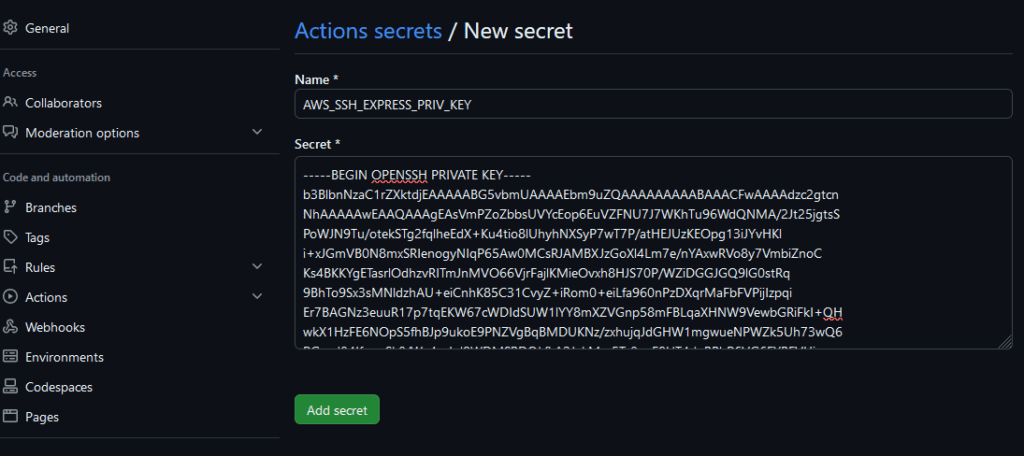The height and width of the screenshot is (456, 1024).
Task: Click the Pages browser icon
Action: pos(10,416)
